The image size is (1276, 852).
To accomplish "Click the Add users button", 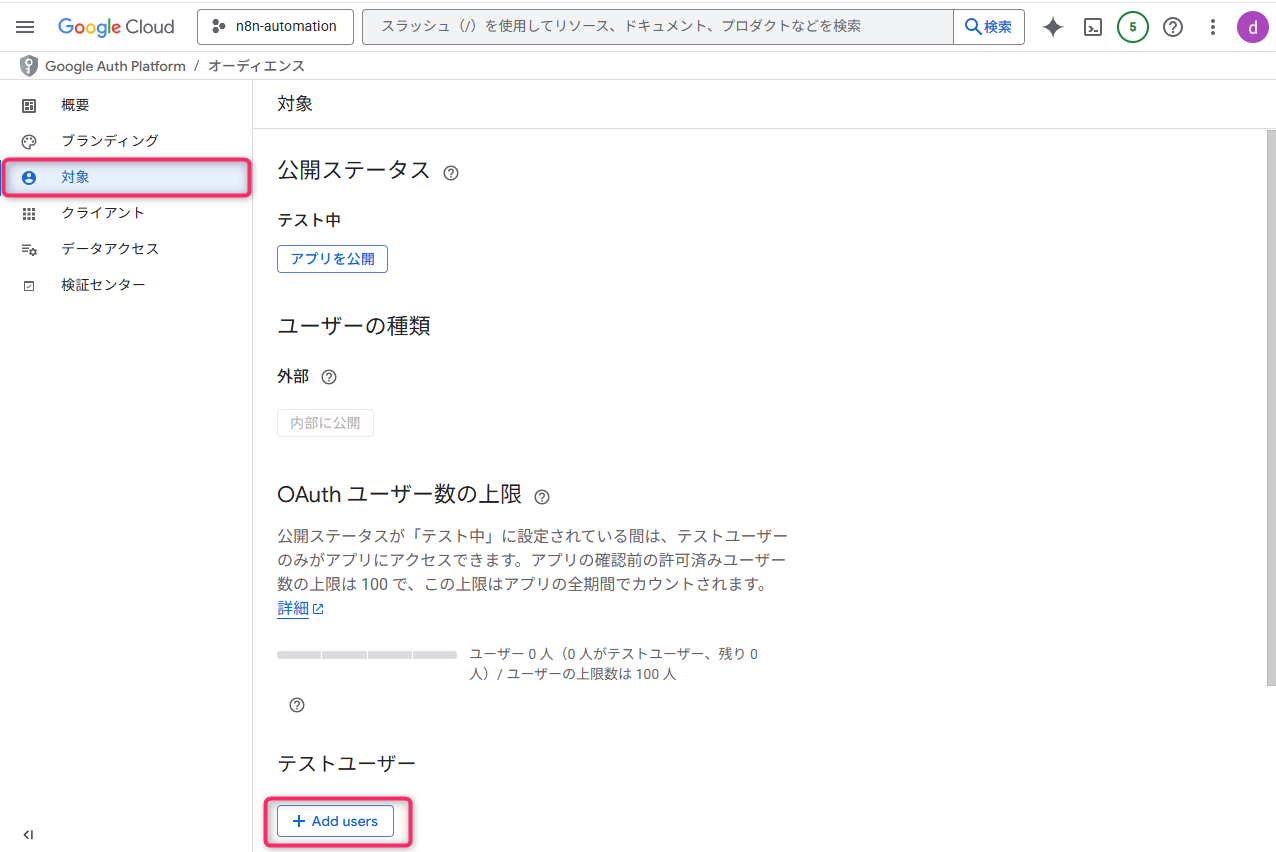I will tap(335, 821).
